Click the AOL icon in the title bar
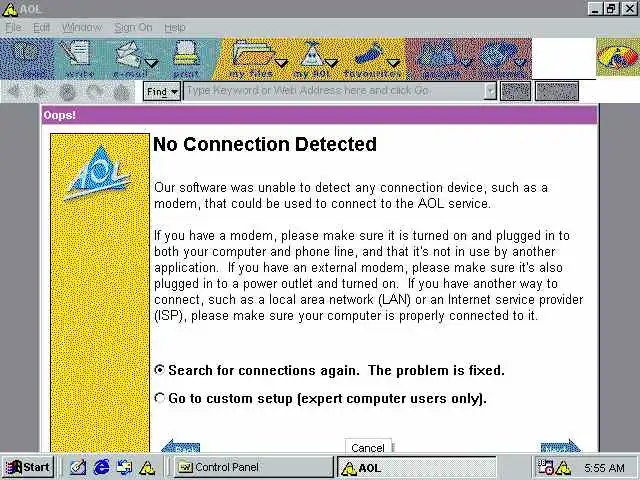 click(9, 9)
